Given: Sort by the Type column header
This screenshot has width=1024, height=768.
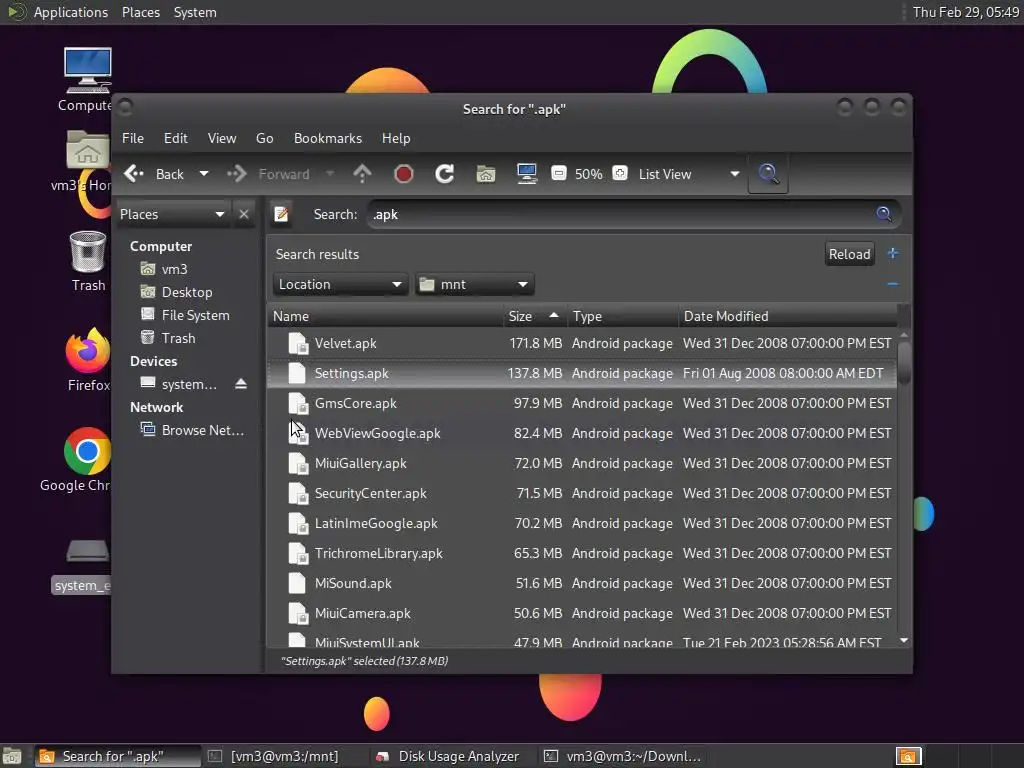Looking at the screenshot, I should click(622, 316).
